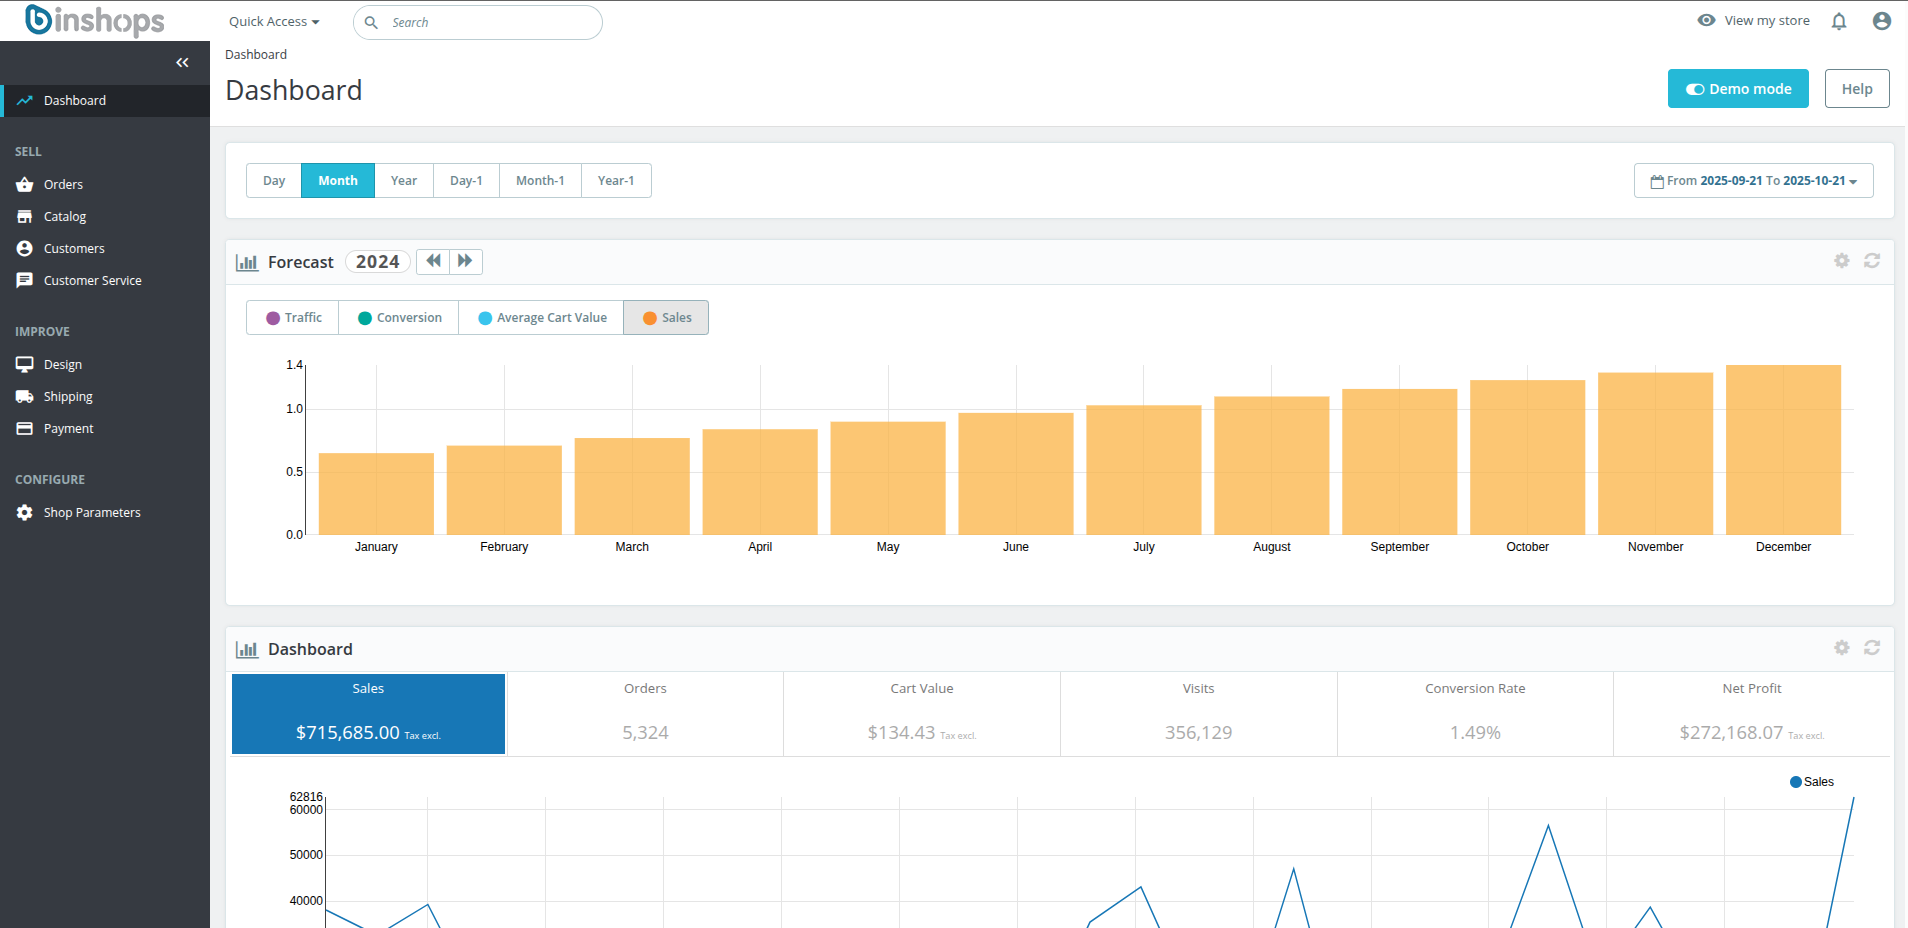Toggle Conversion series in forecast chart
The width and height of the screenshot is (1908, 928).
point(399,318)
